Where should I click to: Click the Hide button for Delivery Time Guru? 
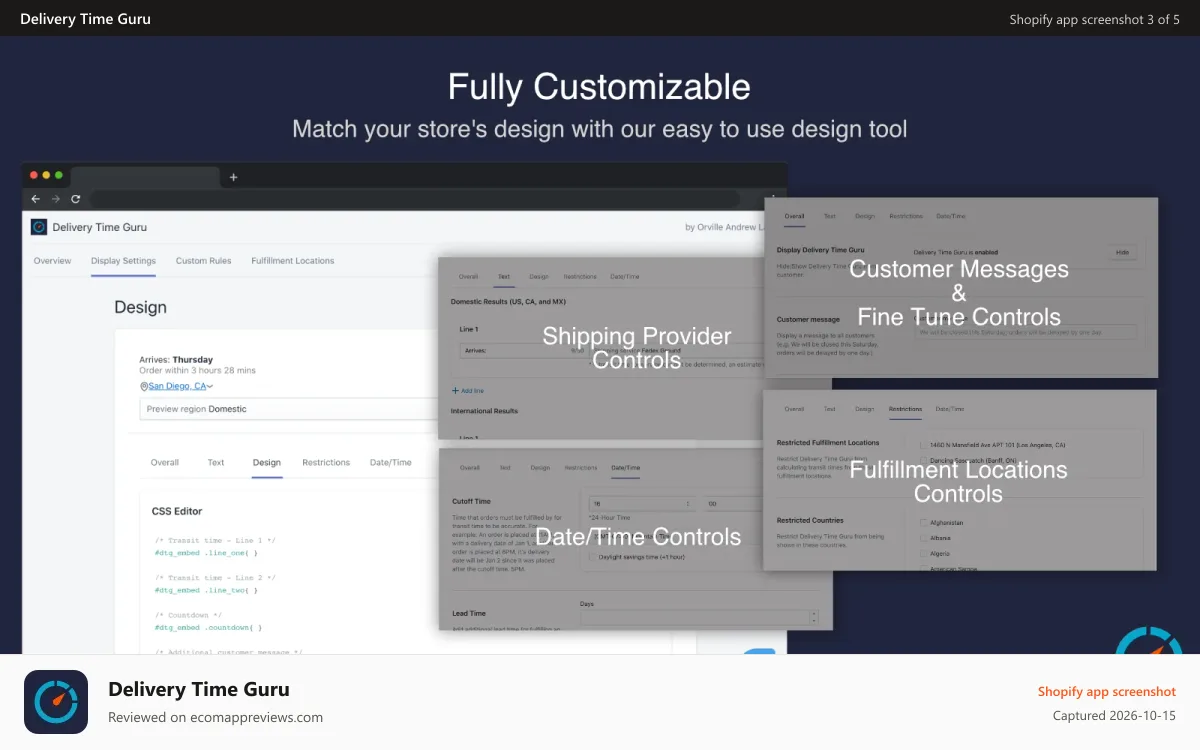1121,253
